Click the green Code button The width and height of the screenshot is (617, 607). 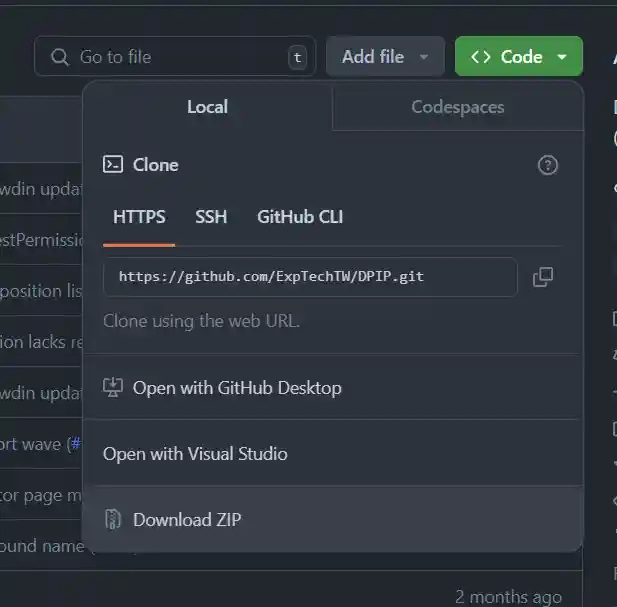(519, 56)
